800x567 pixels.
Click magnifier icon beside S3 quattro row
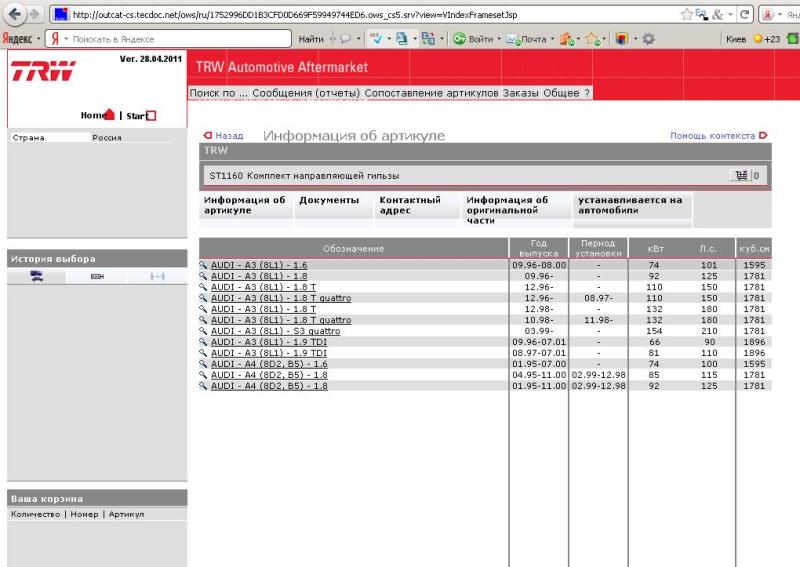pos(203,331)
